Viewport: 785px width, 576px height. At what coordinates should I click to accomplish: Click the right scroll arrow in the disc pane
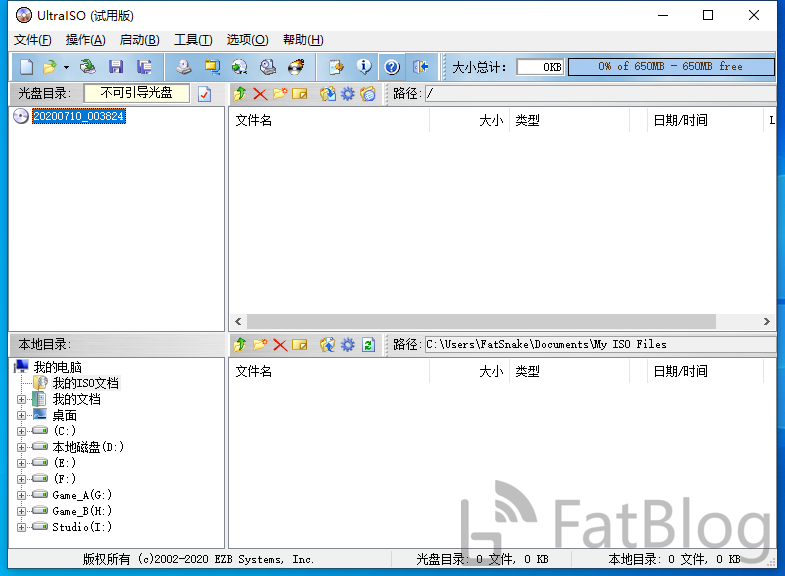point(766,321)
